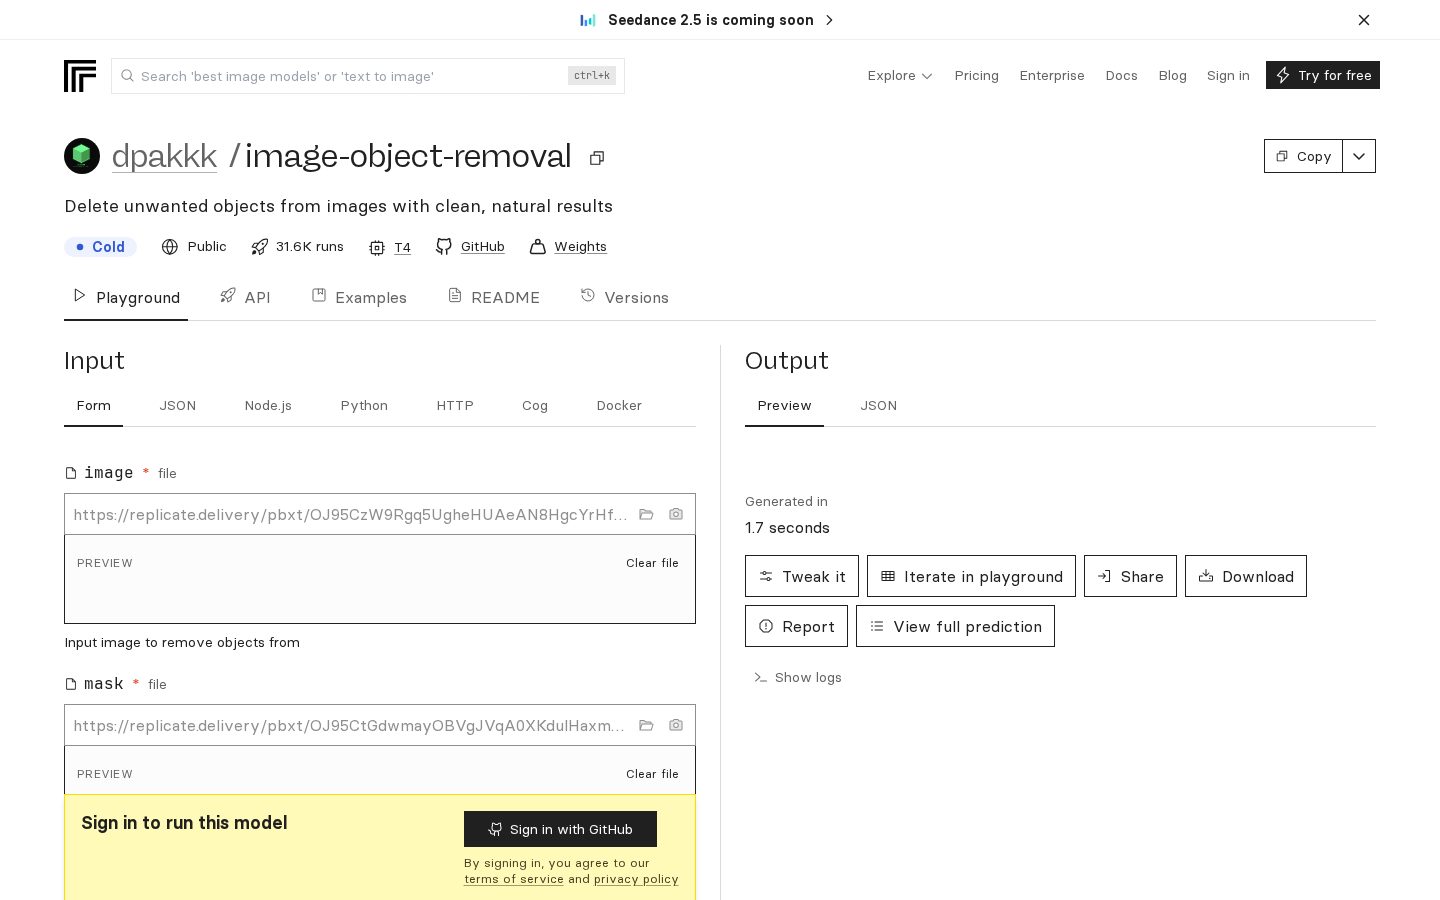Expand the Explore menu

[900, 76]
